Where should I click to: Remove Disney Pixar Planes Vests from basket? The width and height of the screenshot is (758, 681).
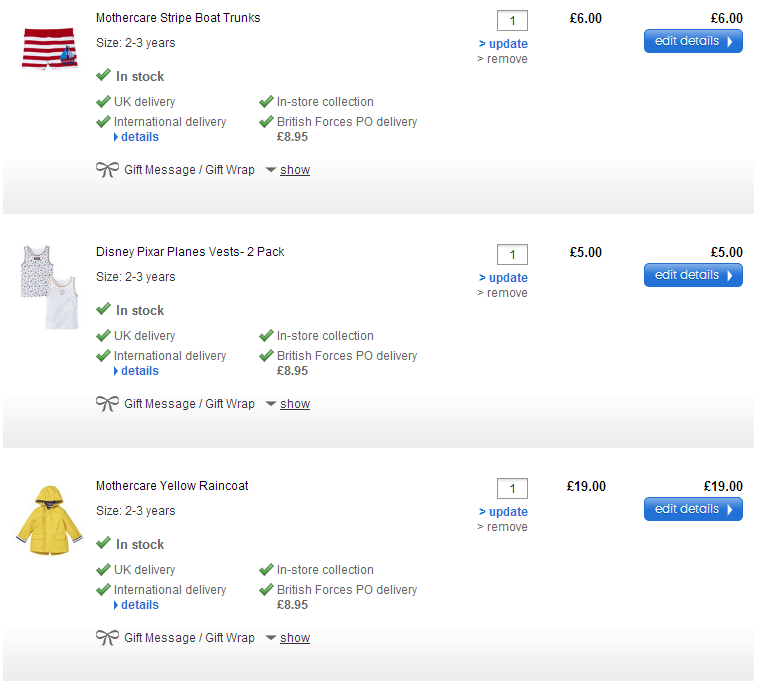click(506, 293)
